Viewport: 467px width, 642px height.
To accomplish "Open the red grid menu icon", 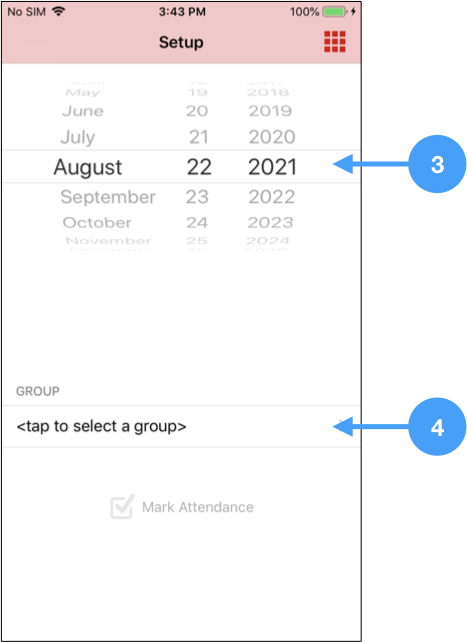I will 334,42.
